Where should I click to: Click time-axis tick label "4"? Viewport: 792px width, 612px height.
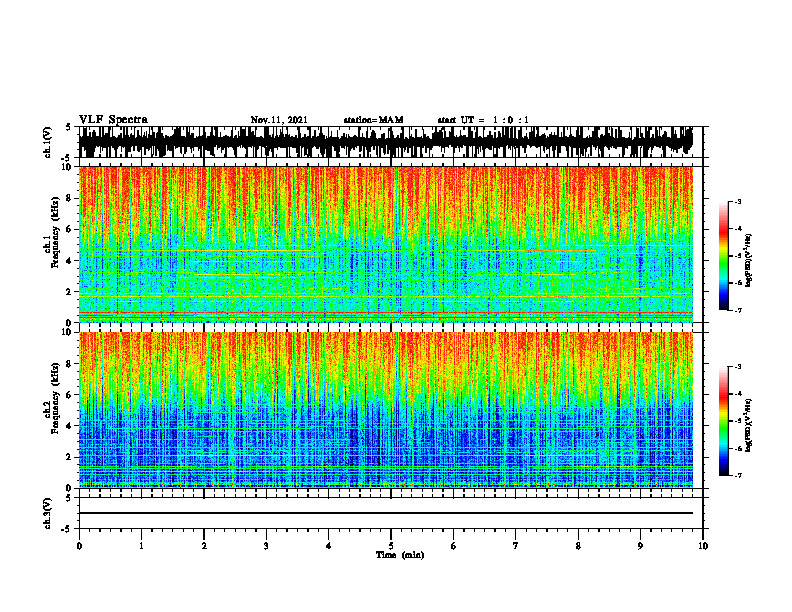[329, 546]
